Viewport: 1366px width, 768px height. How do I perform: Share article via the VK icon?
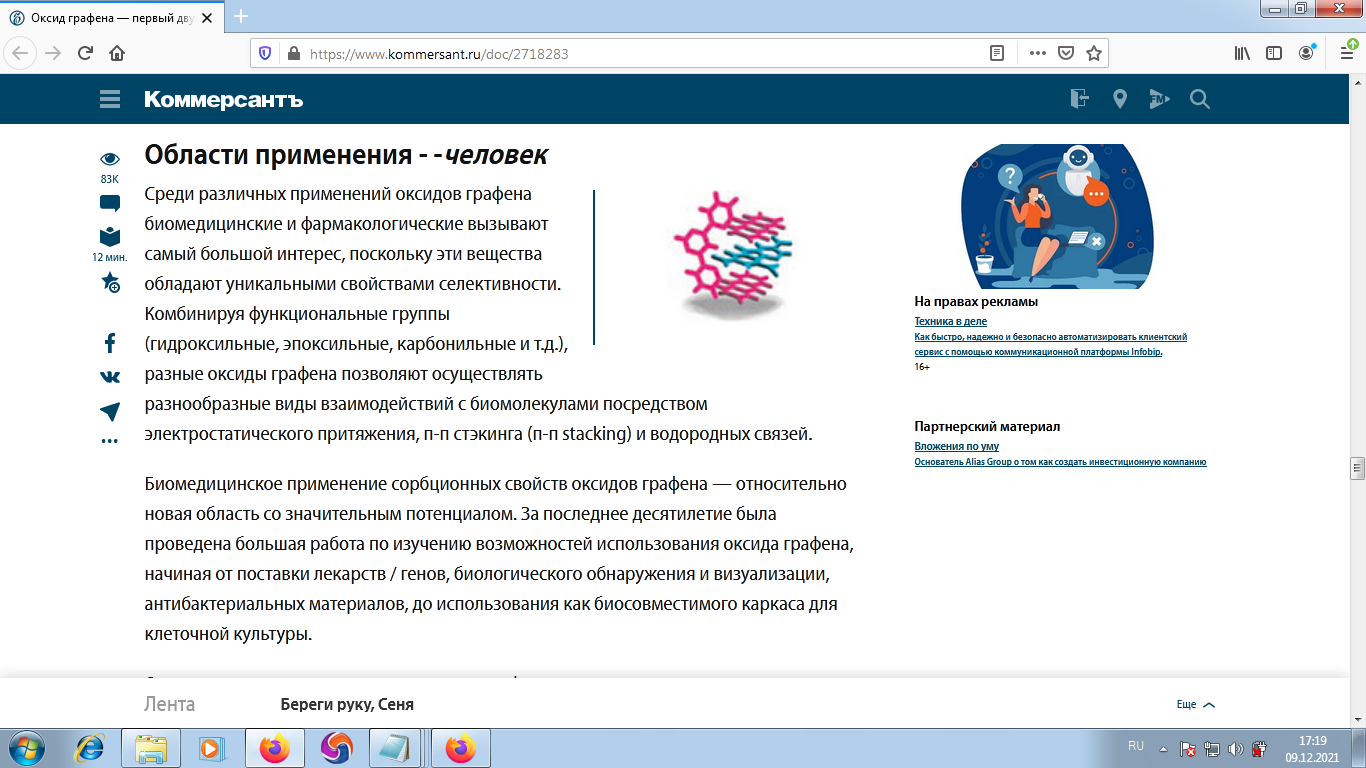point(109,378)
